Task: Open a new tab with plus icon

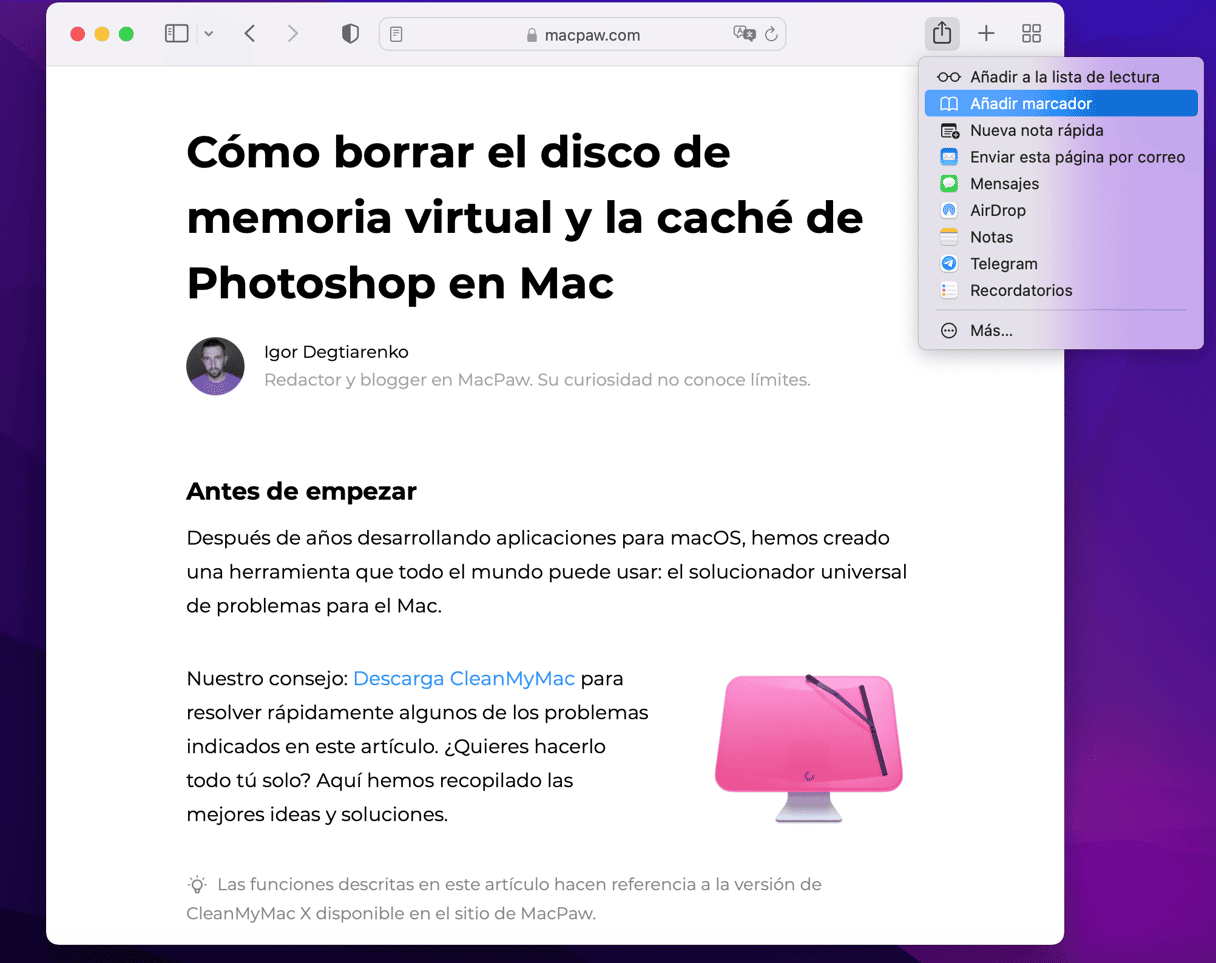Action: tap(986, 34)
